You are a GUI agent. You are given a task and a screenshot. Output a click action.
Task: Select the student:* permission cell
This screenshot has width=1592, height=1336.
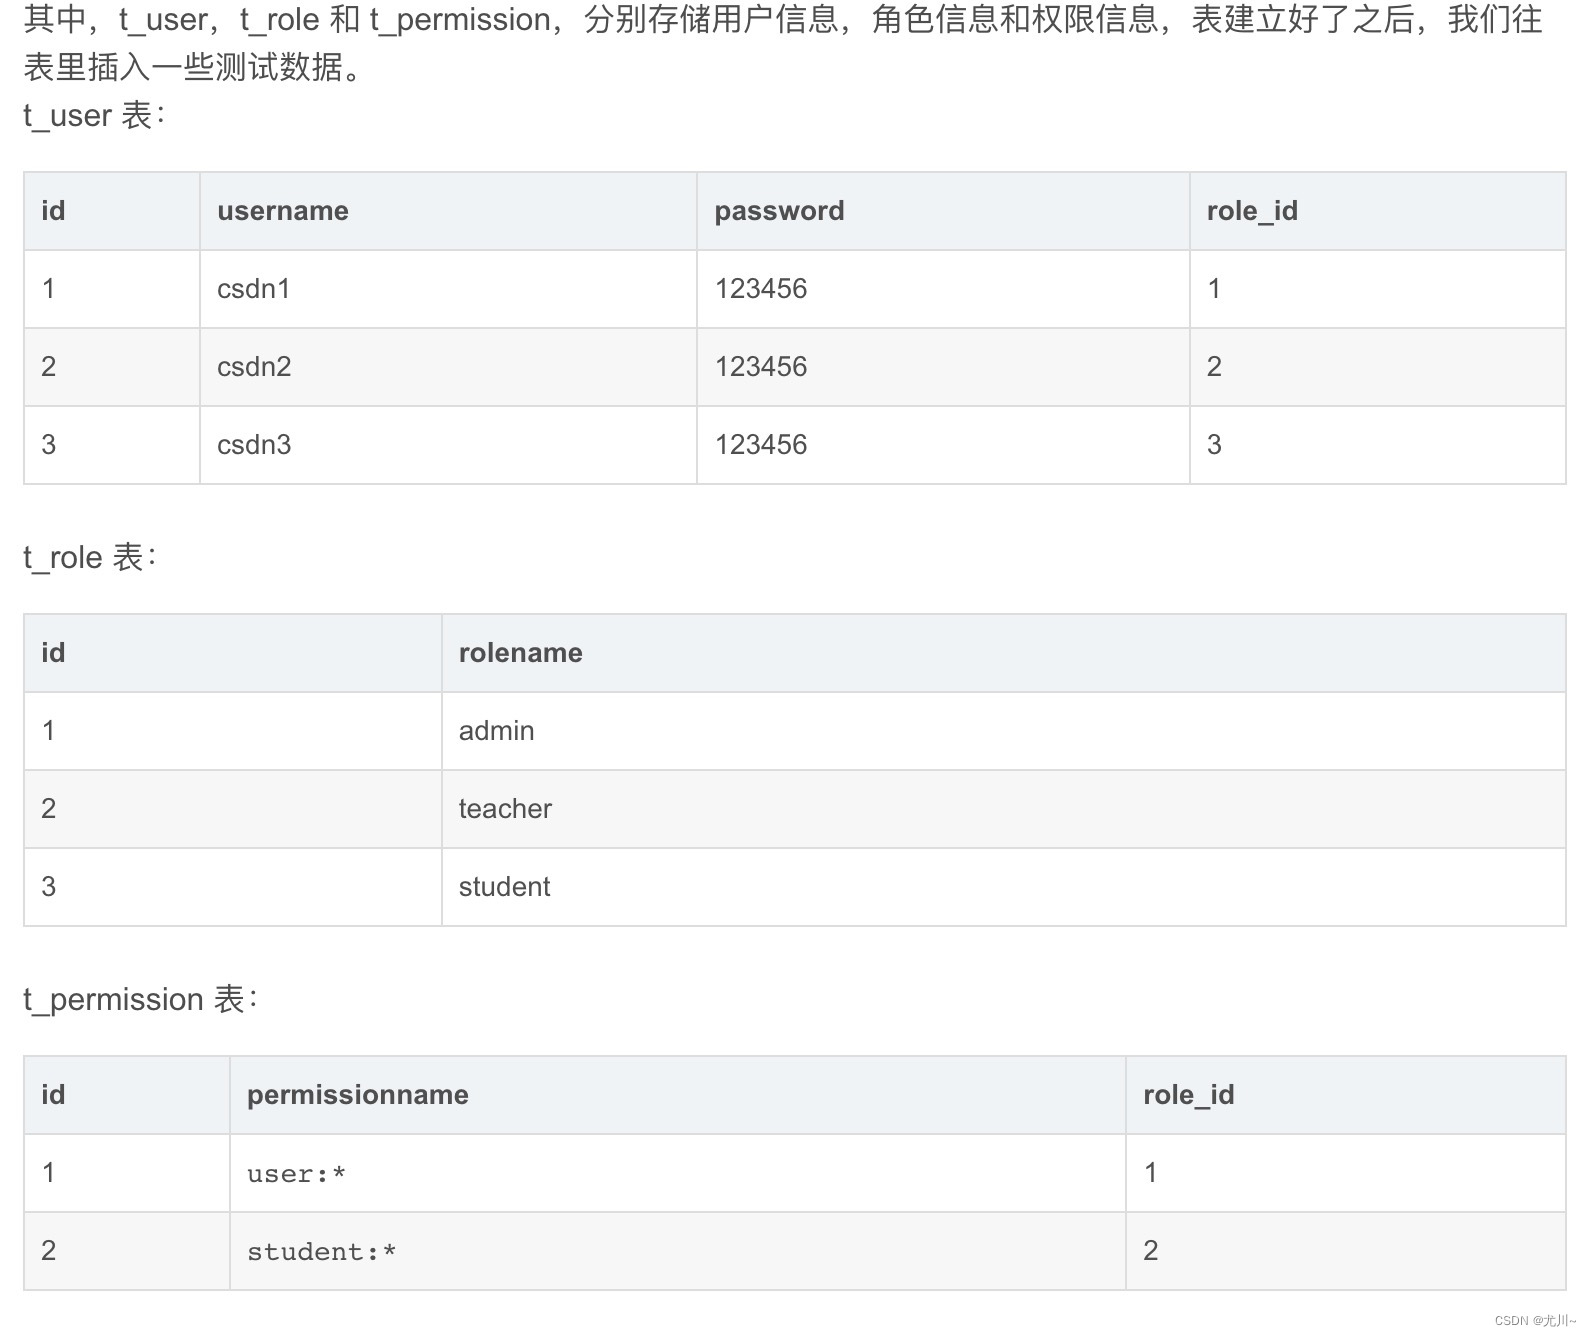pyautogui.click(x=678, y=1251)
